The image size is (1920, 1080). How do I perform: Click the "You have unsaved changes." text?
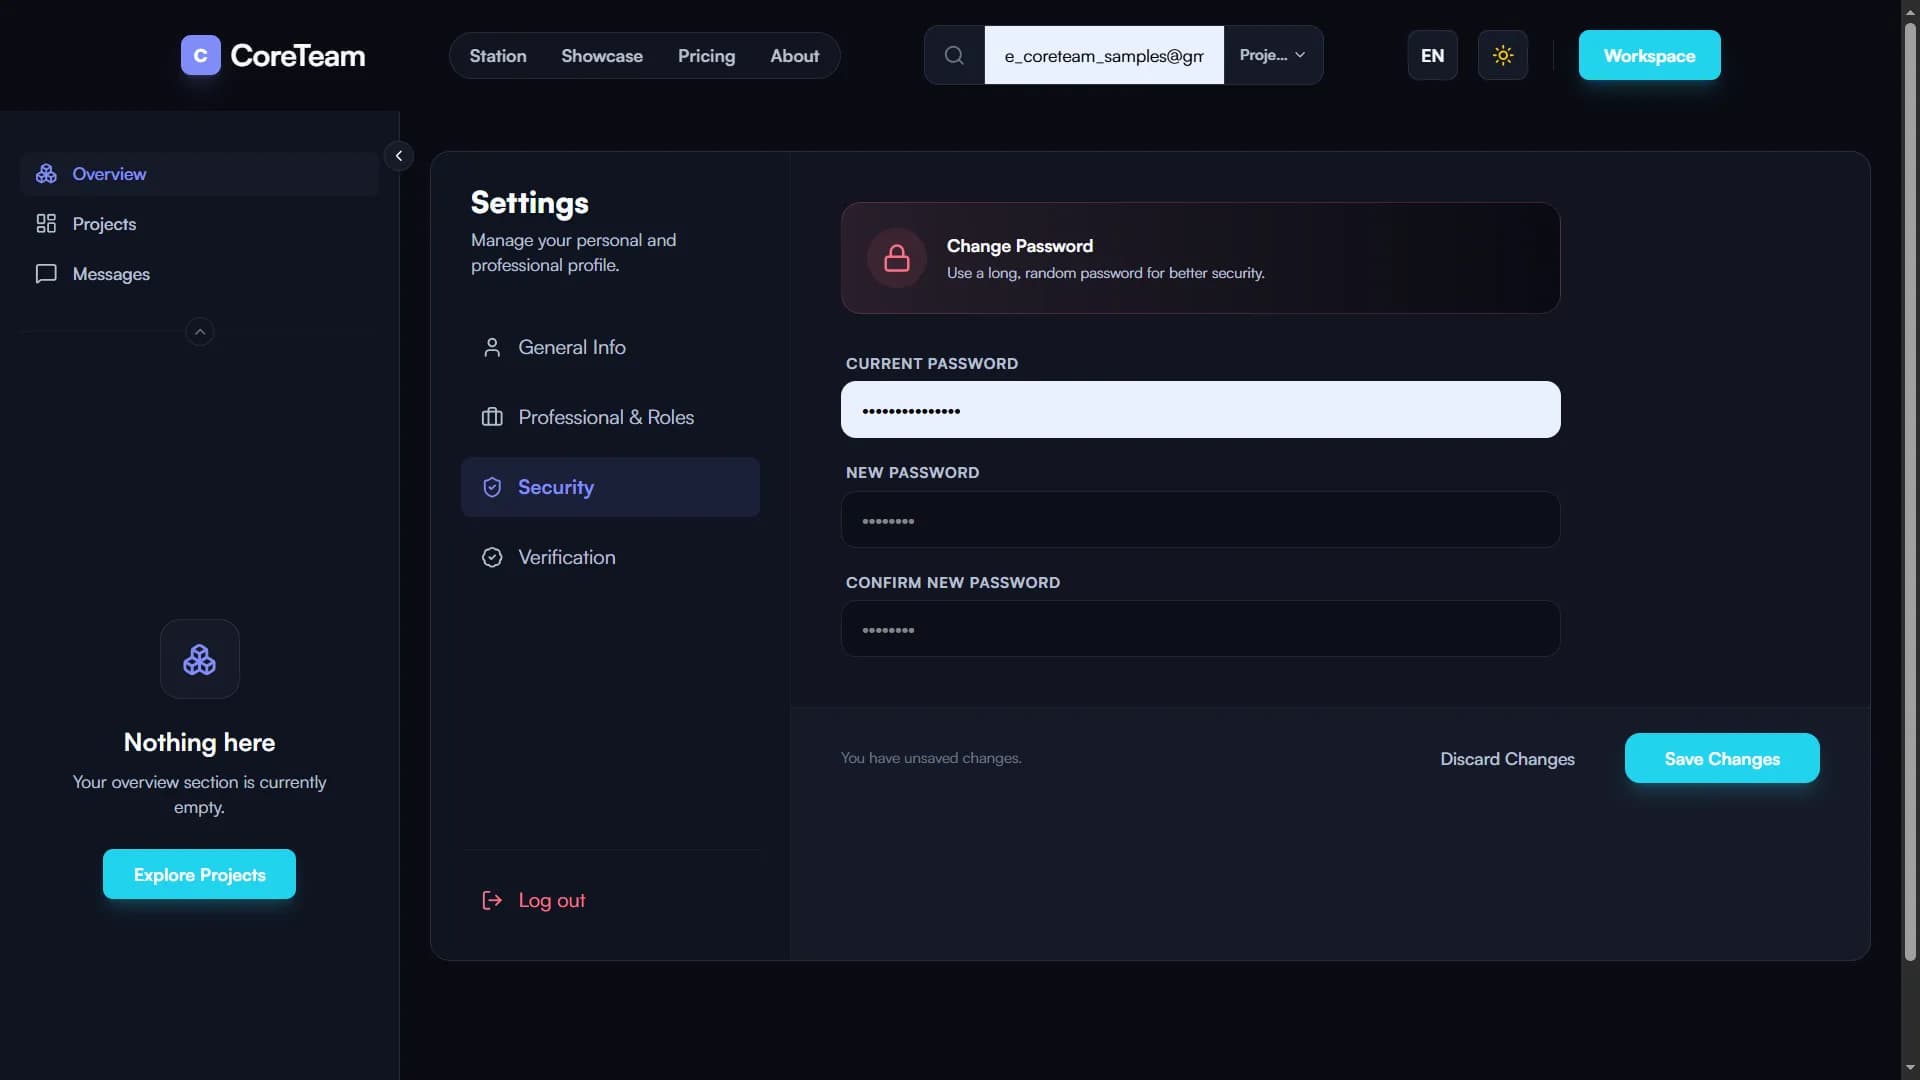(931, 758)
